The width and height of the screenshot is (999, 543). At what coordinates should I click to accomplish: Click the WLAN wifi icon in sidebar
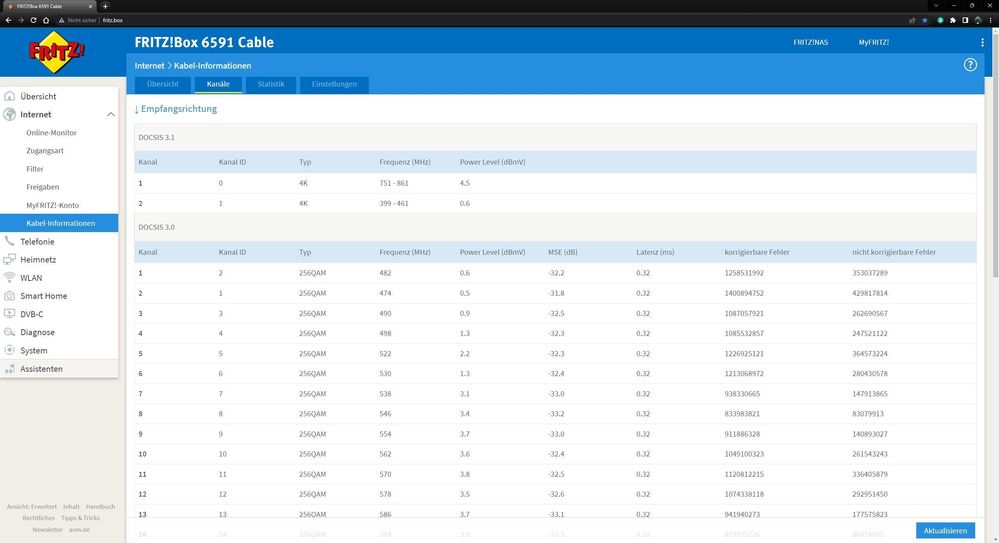coord(10,278)
